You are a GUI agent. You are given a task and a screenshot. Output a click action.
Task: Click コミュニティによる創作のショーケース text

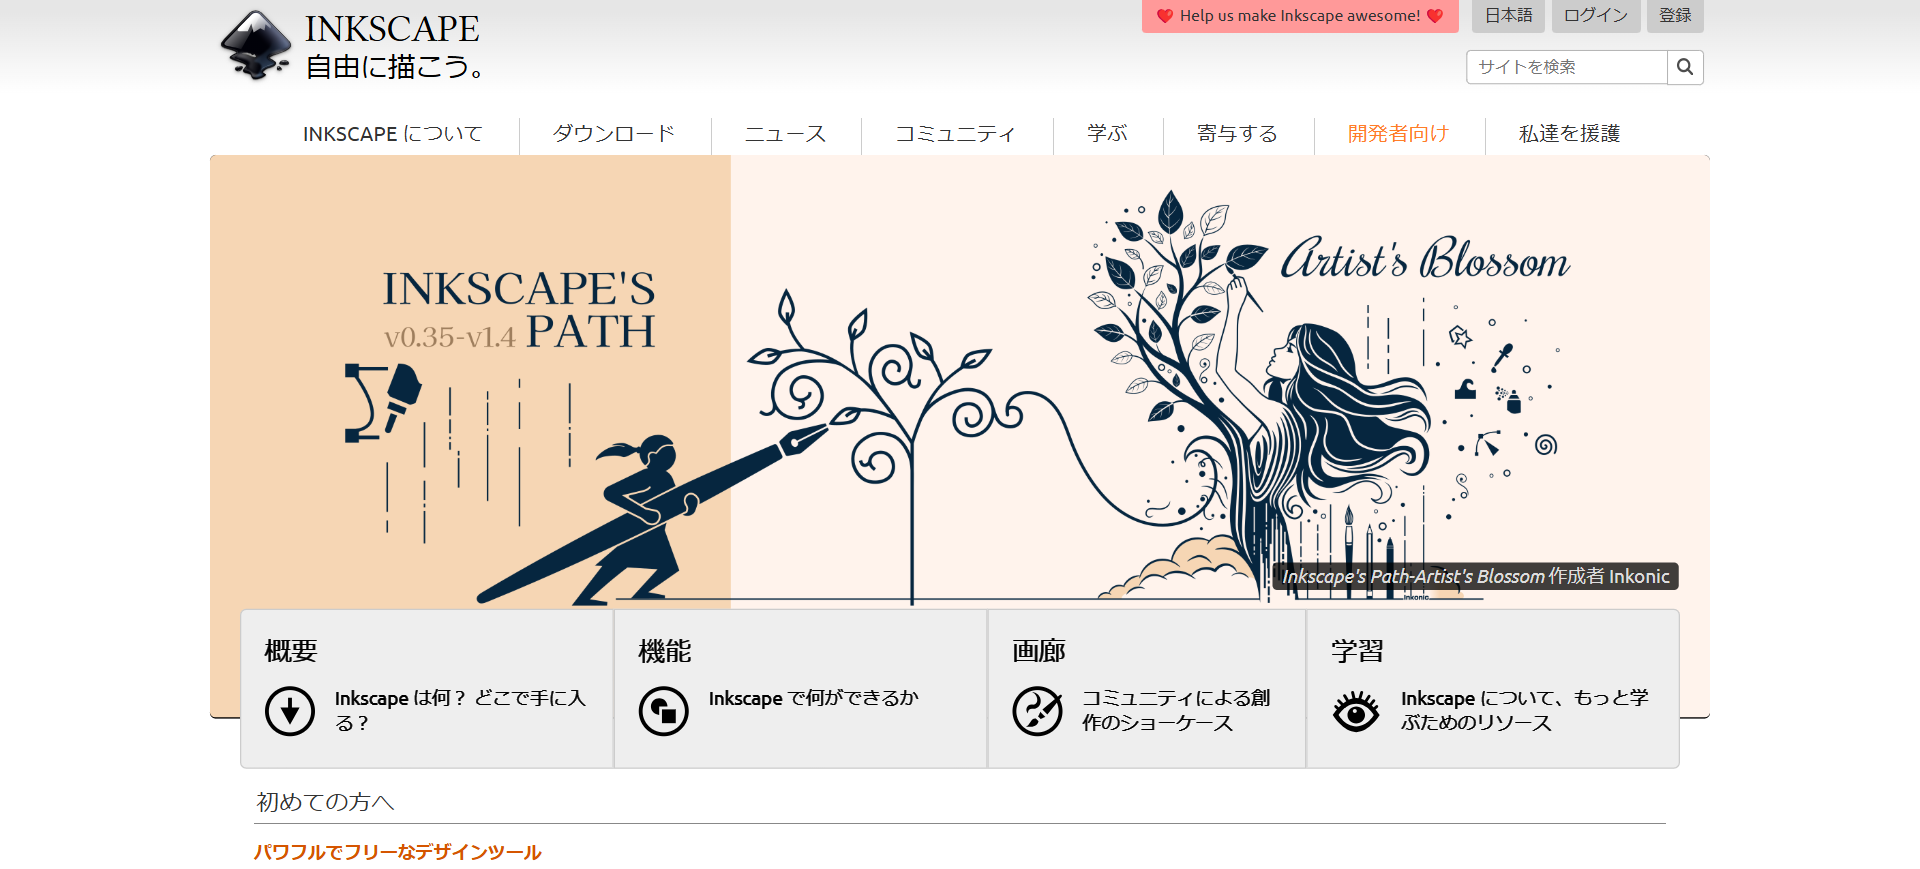[1176, 710]
